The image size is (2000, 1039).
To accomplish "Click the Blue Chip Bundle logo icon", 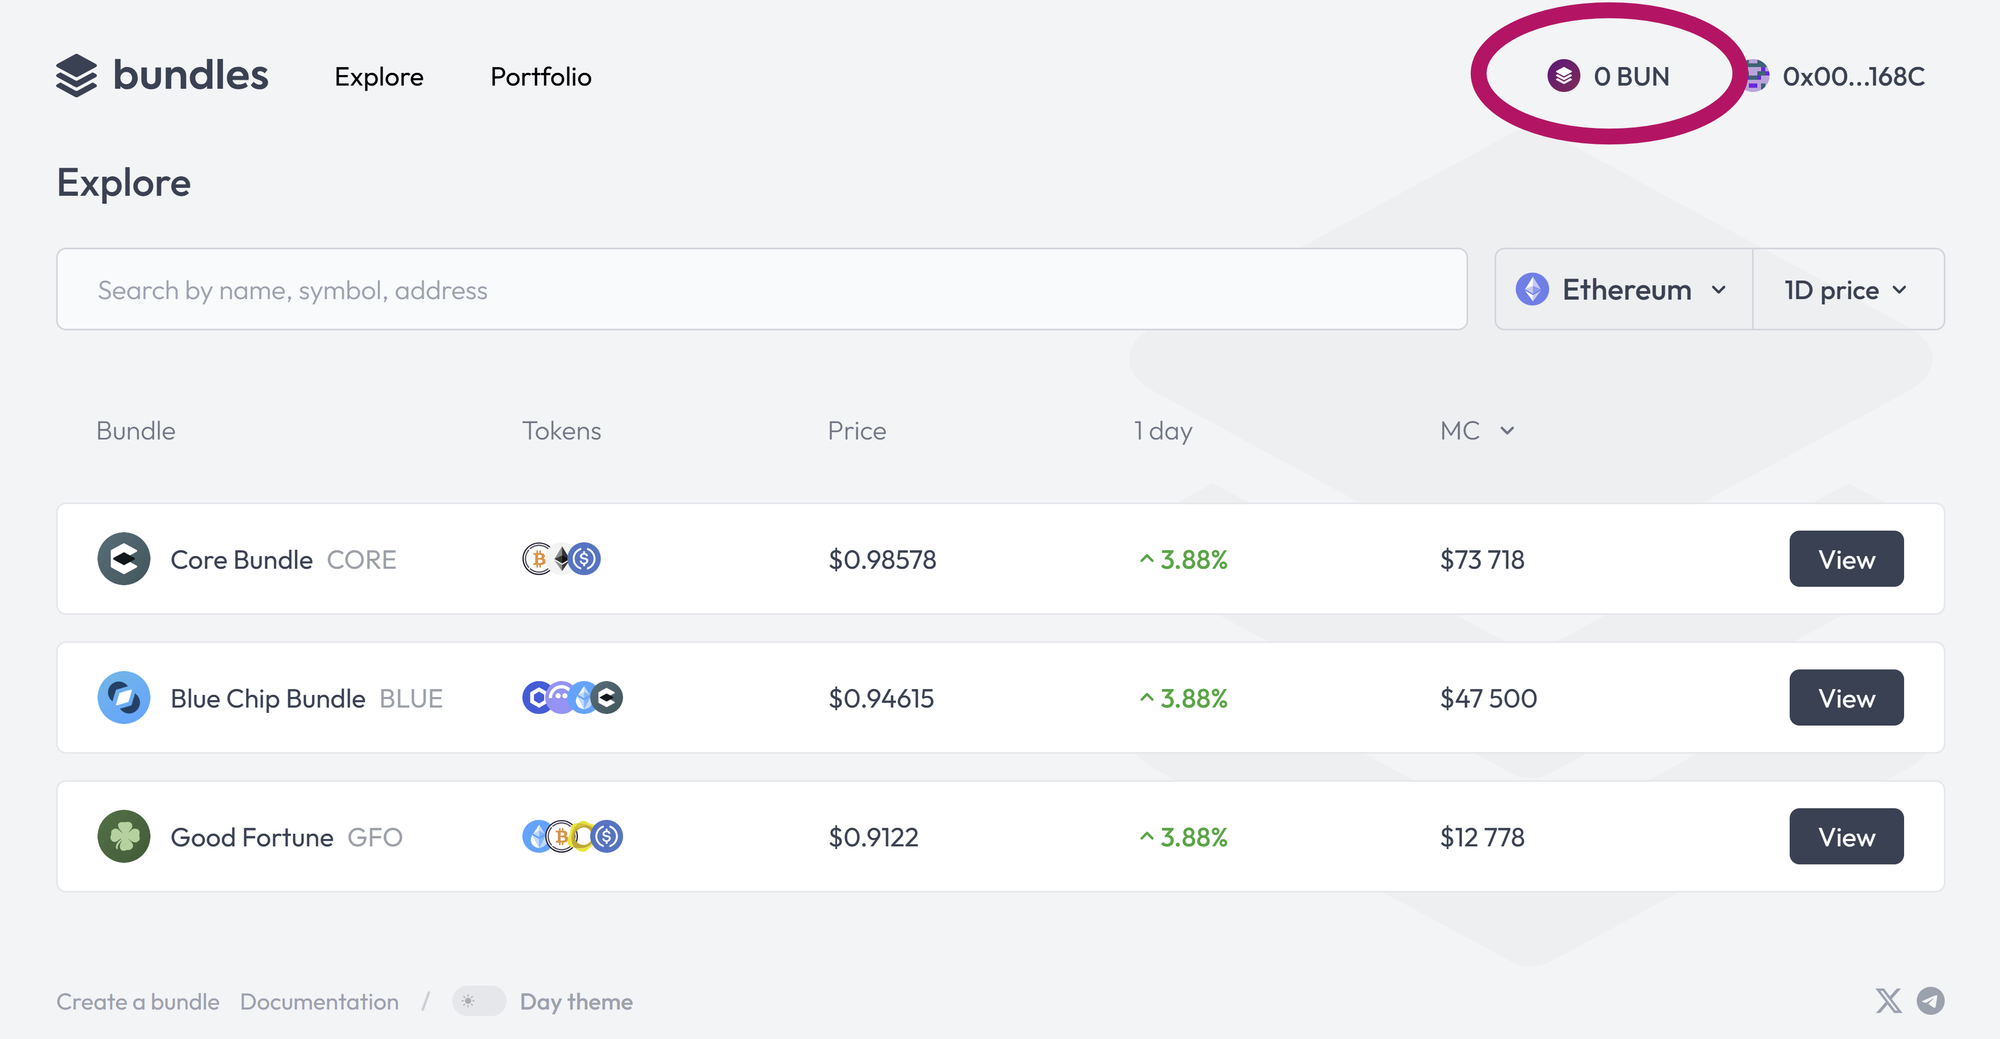I will click(124, 698).
